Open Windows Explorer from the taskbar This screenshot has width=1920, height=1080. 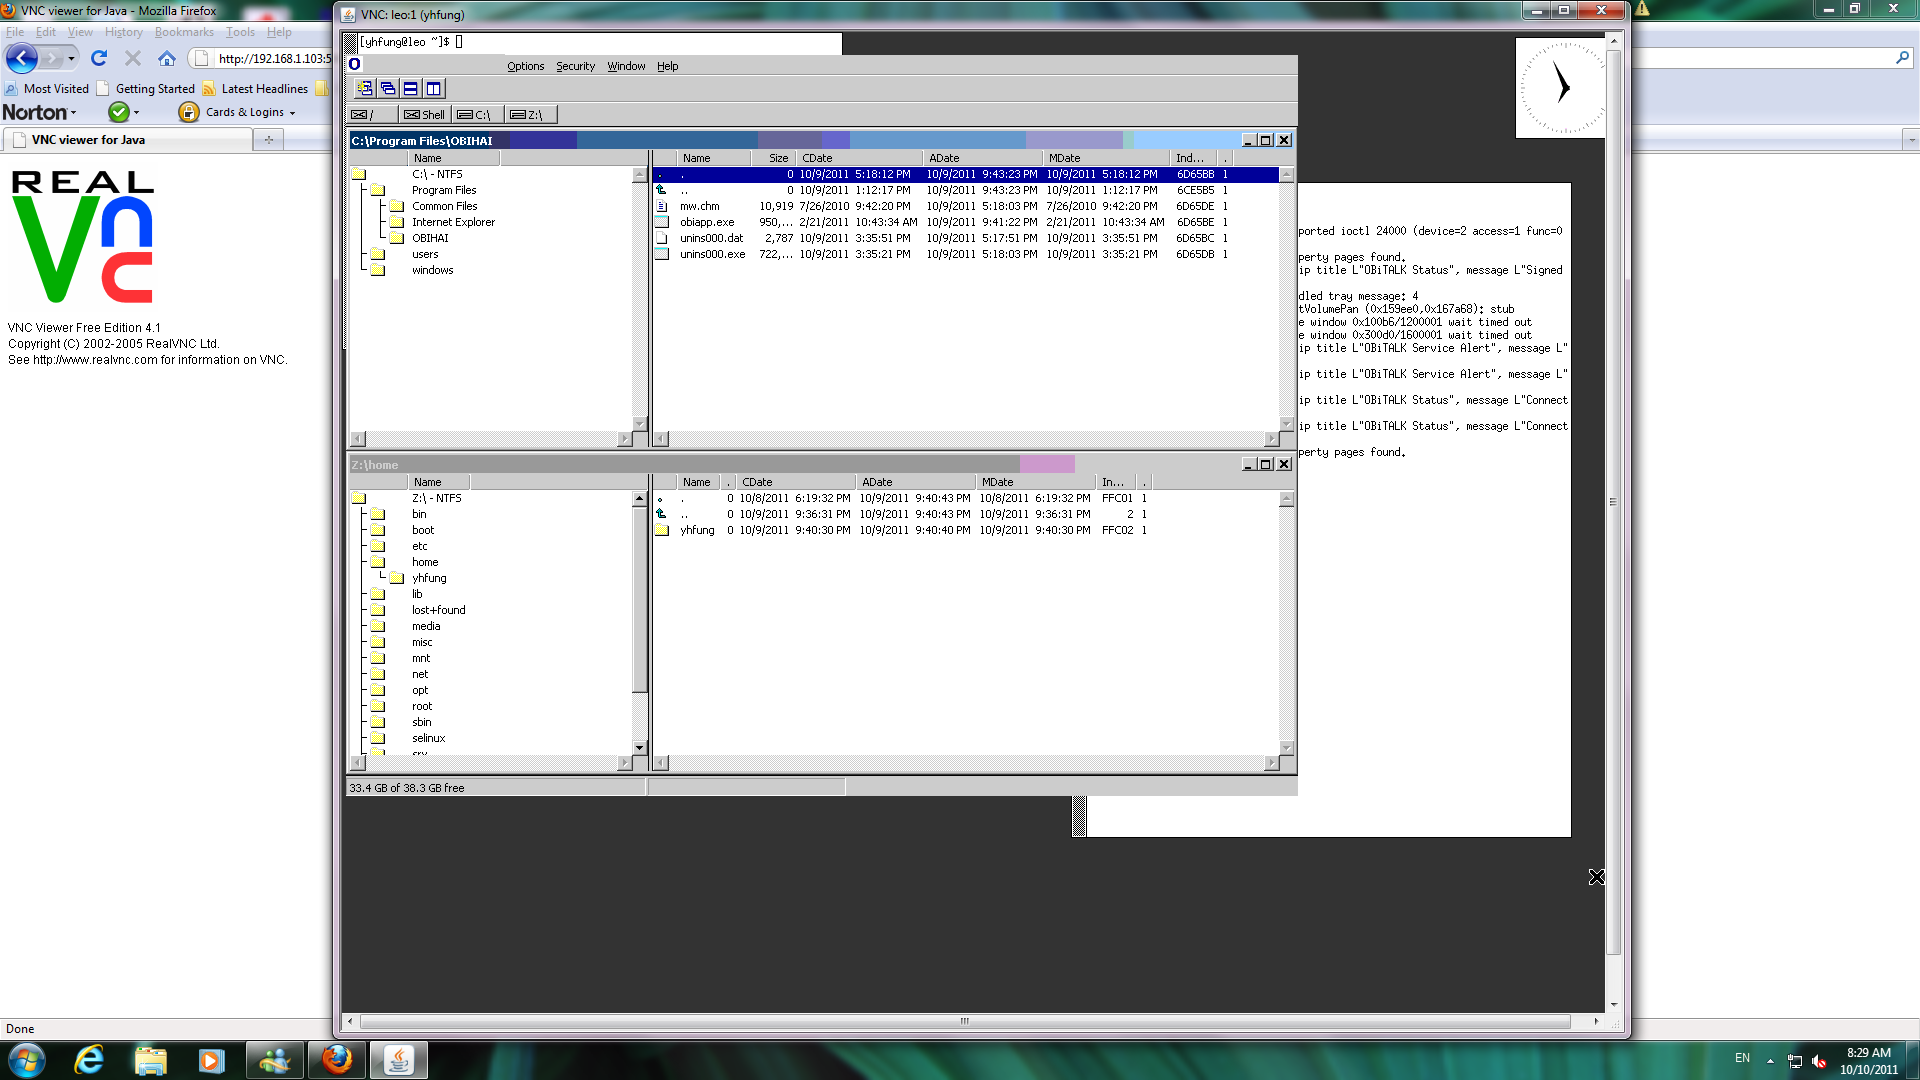point(151,1060)
